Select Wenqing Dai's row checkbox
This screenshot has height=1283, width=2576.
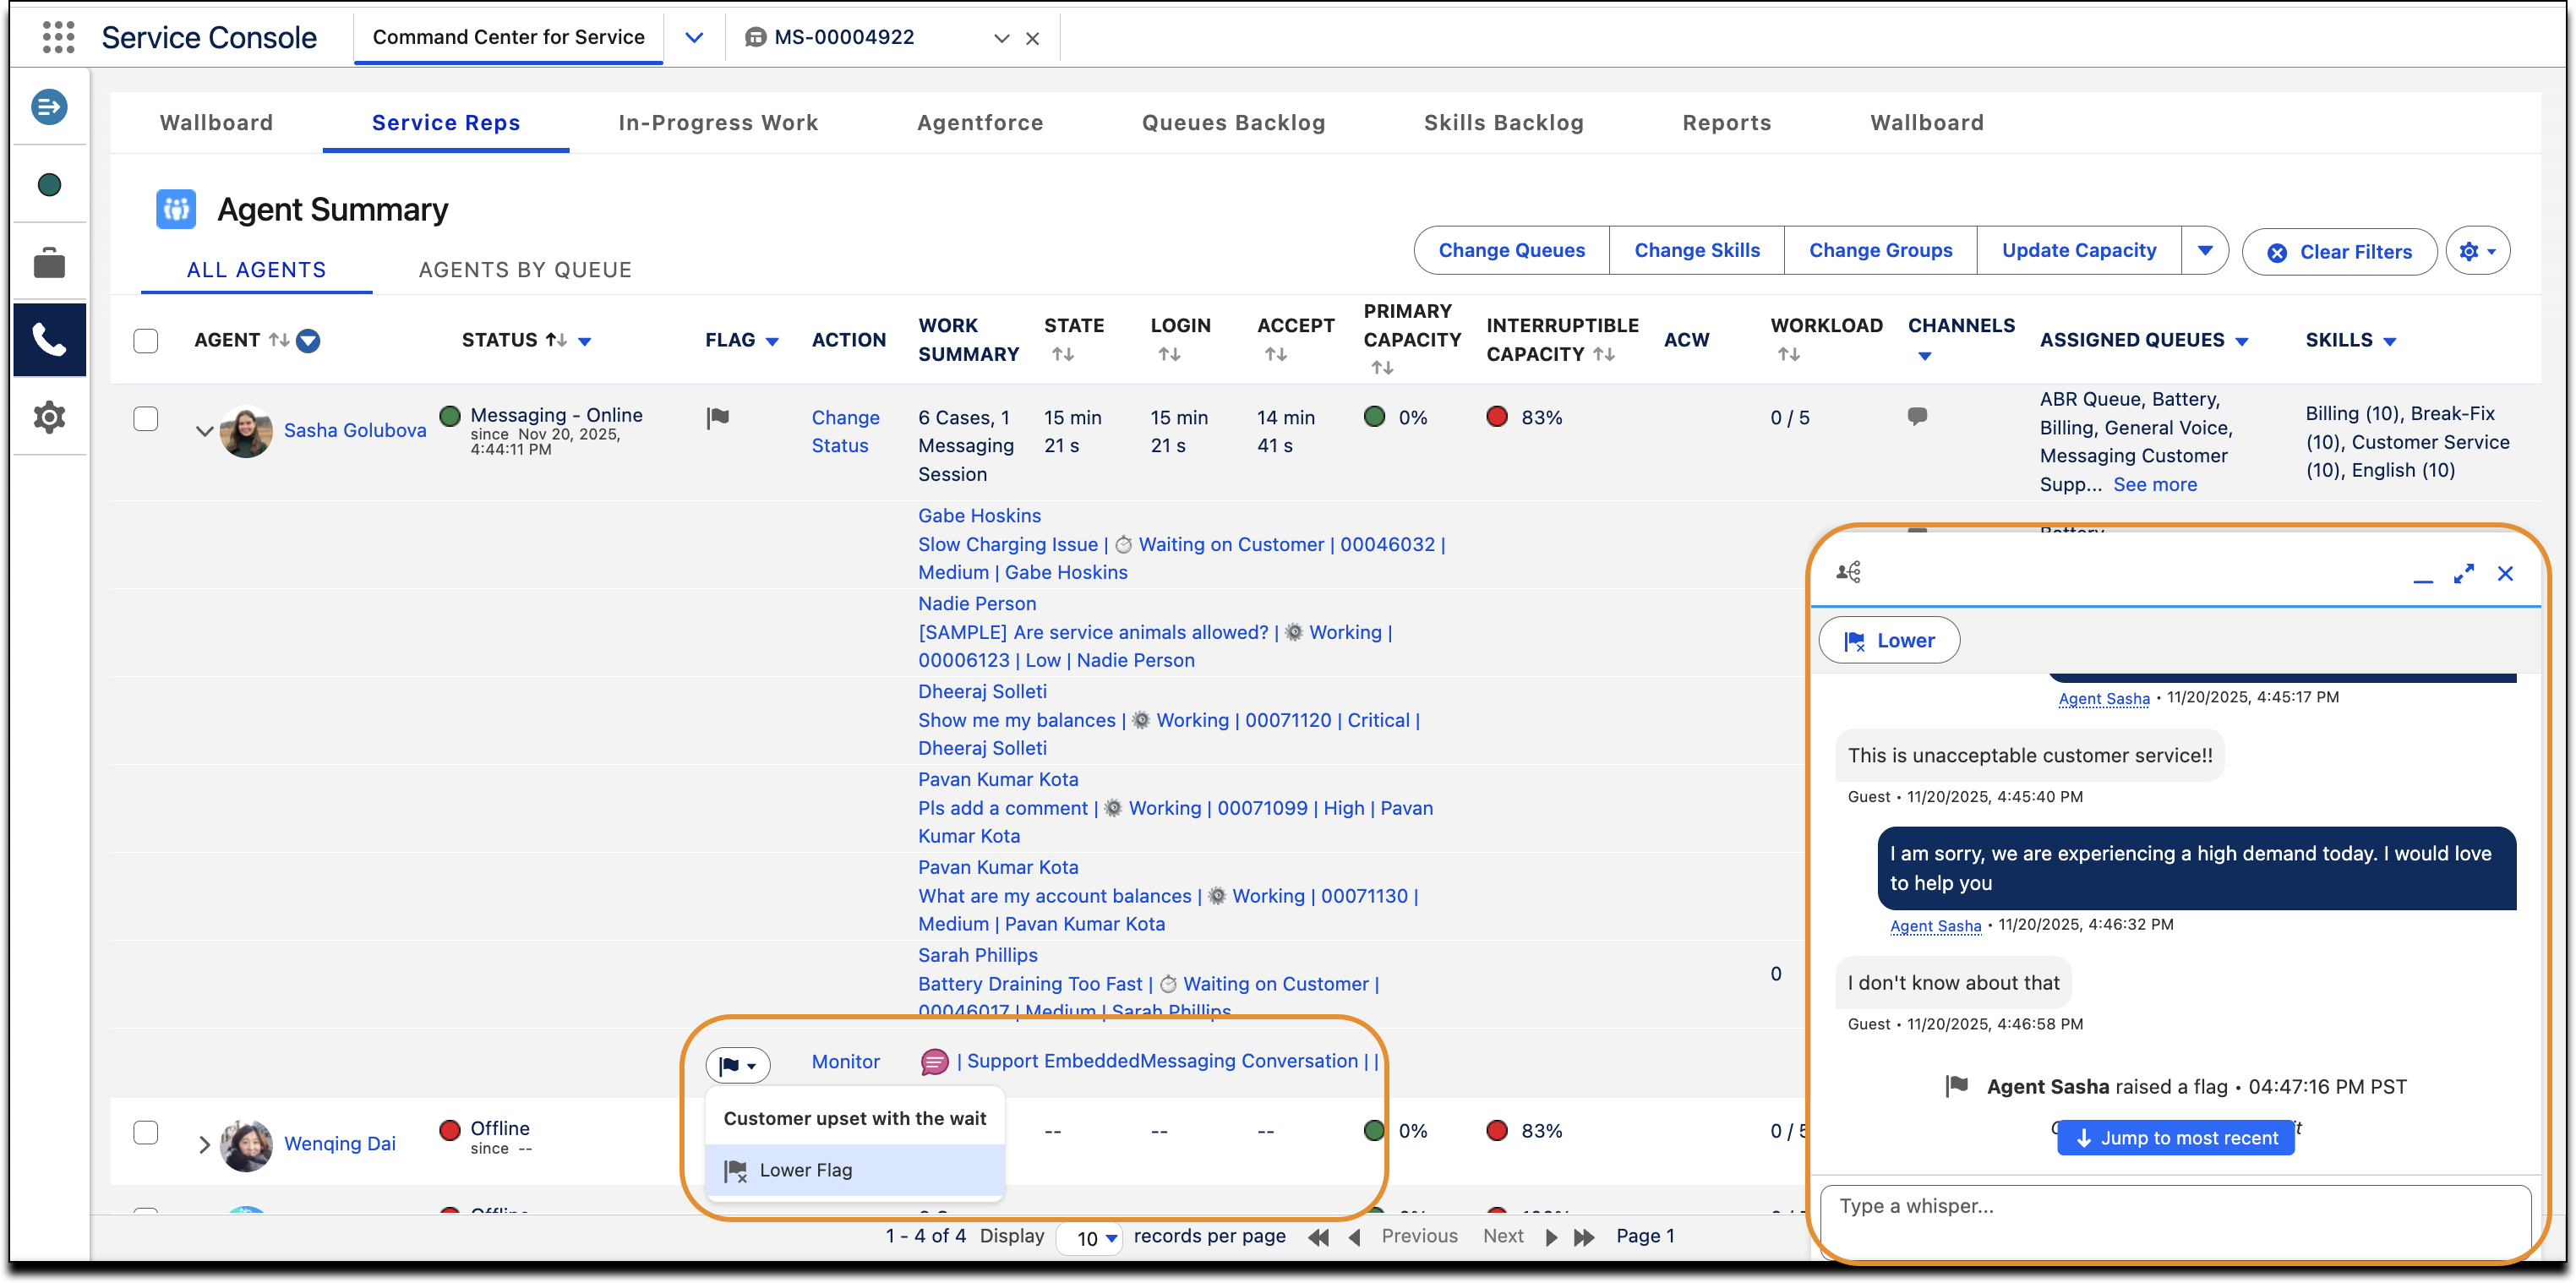click(x=146, y=1132)
